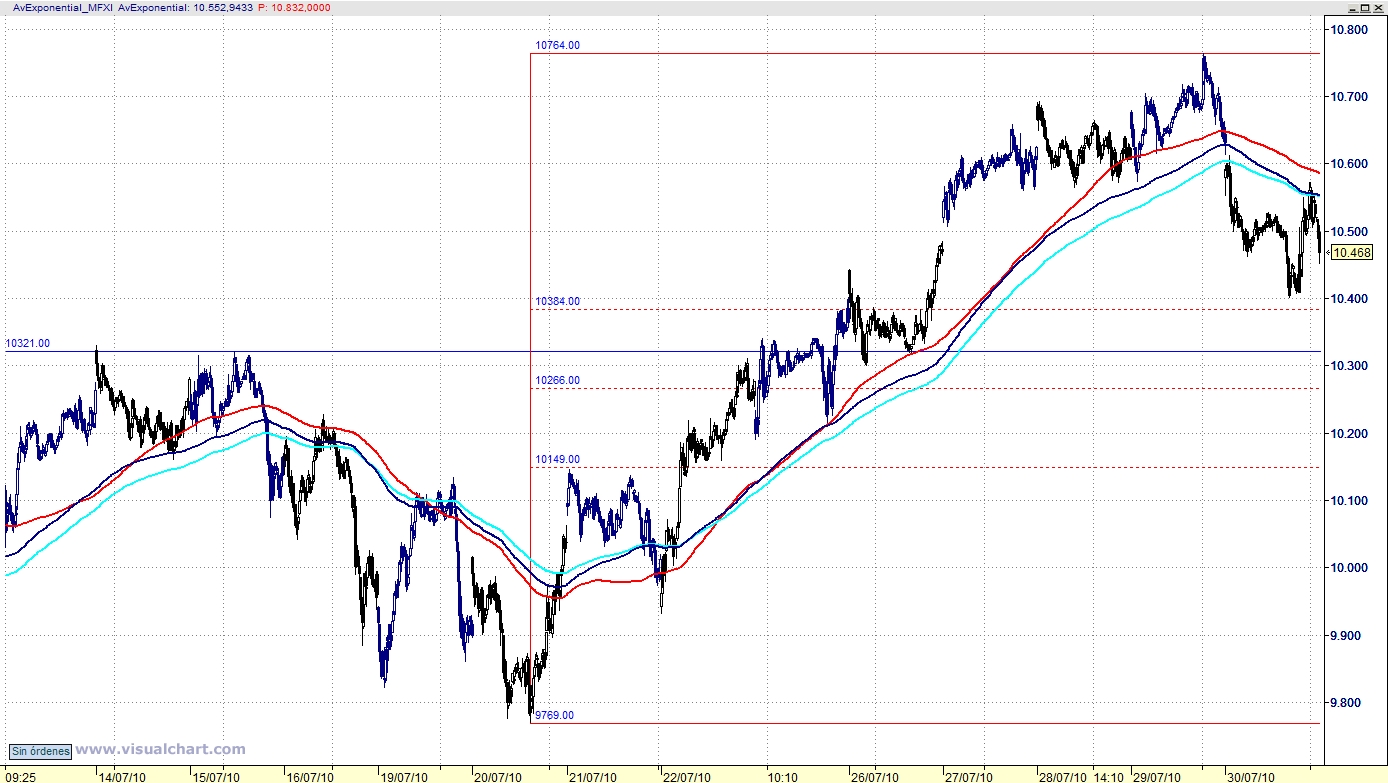Click the 26/07/10 date axis label

pos(874,776)
